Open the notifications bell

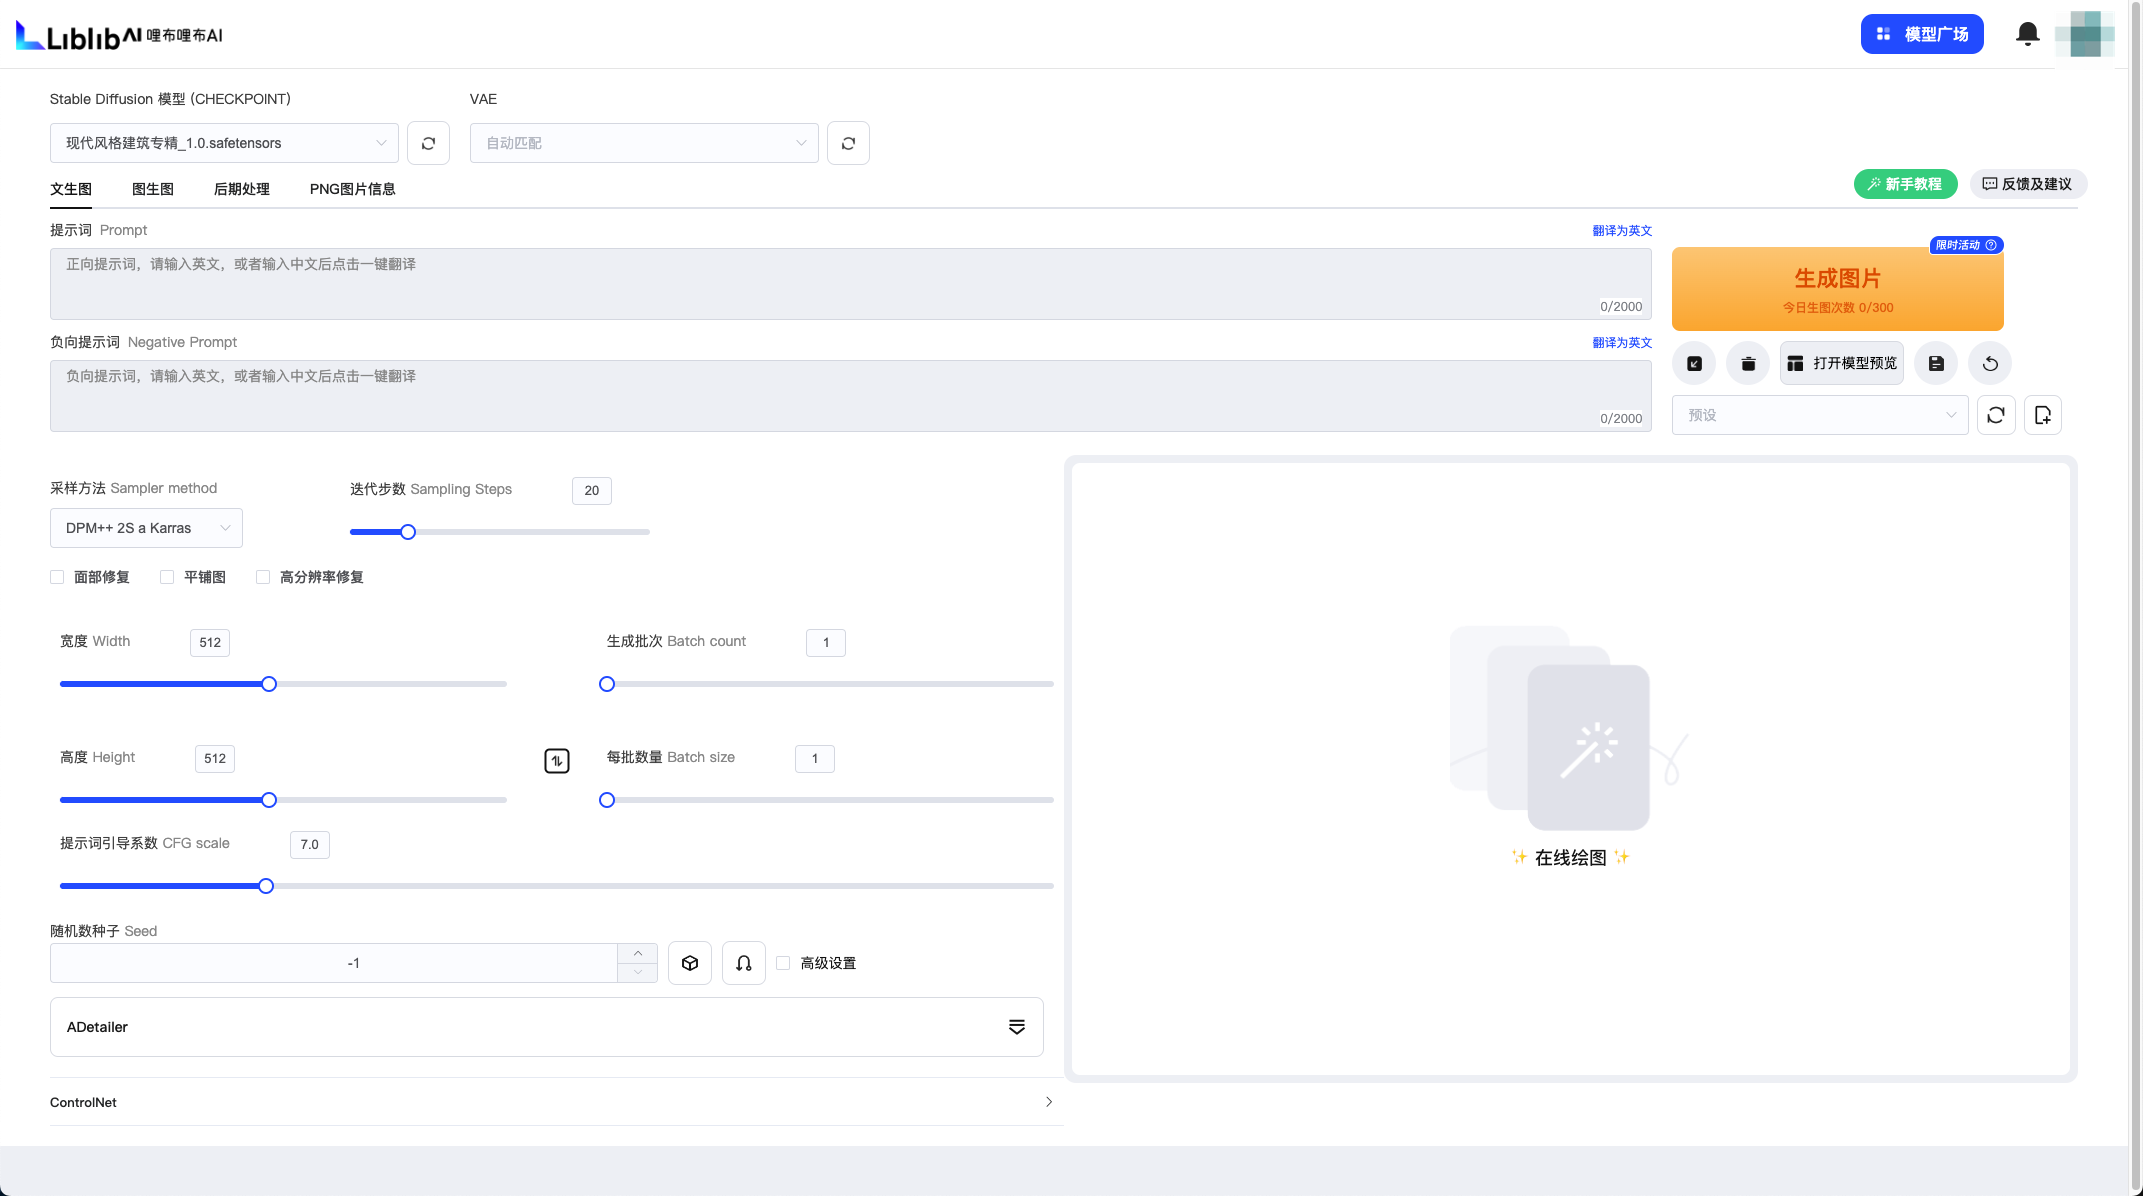click(2027, 34)
